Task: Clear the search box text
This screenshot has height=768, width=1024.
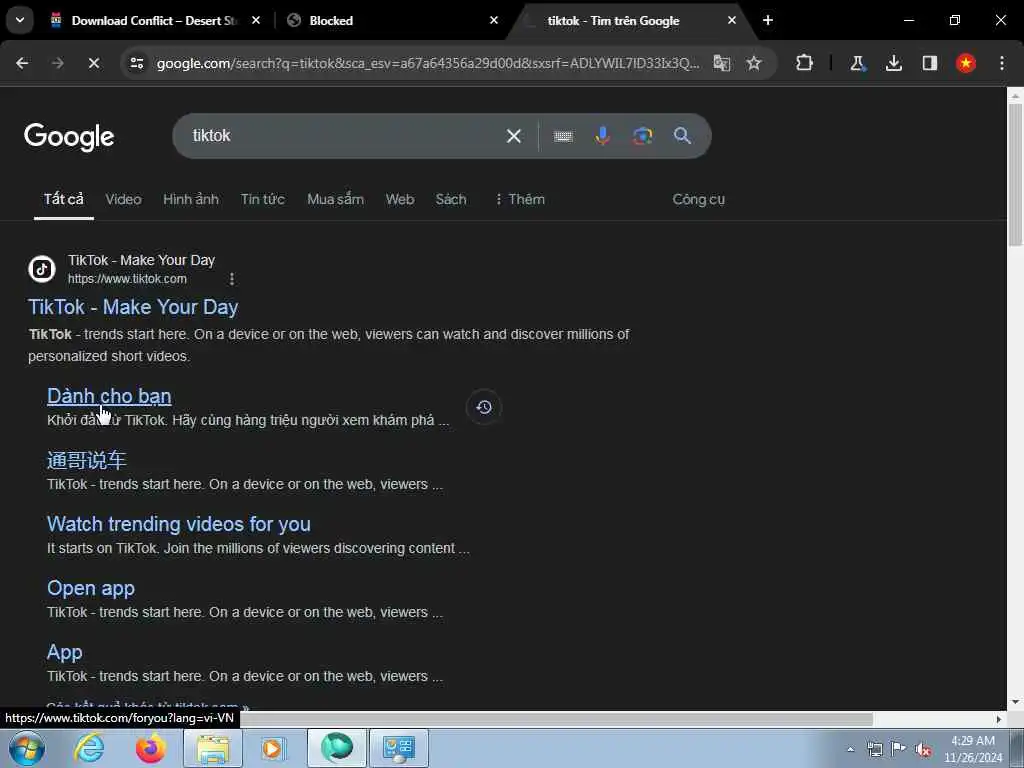Action: pyautogui.click(x=514, y=136)
